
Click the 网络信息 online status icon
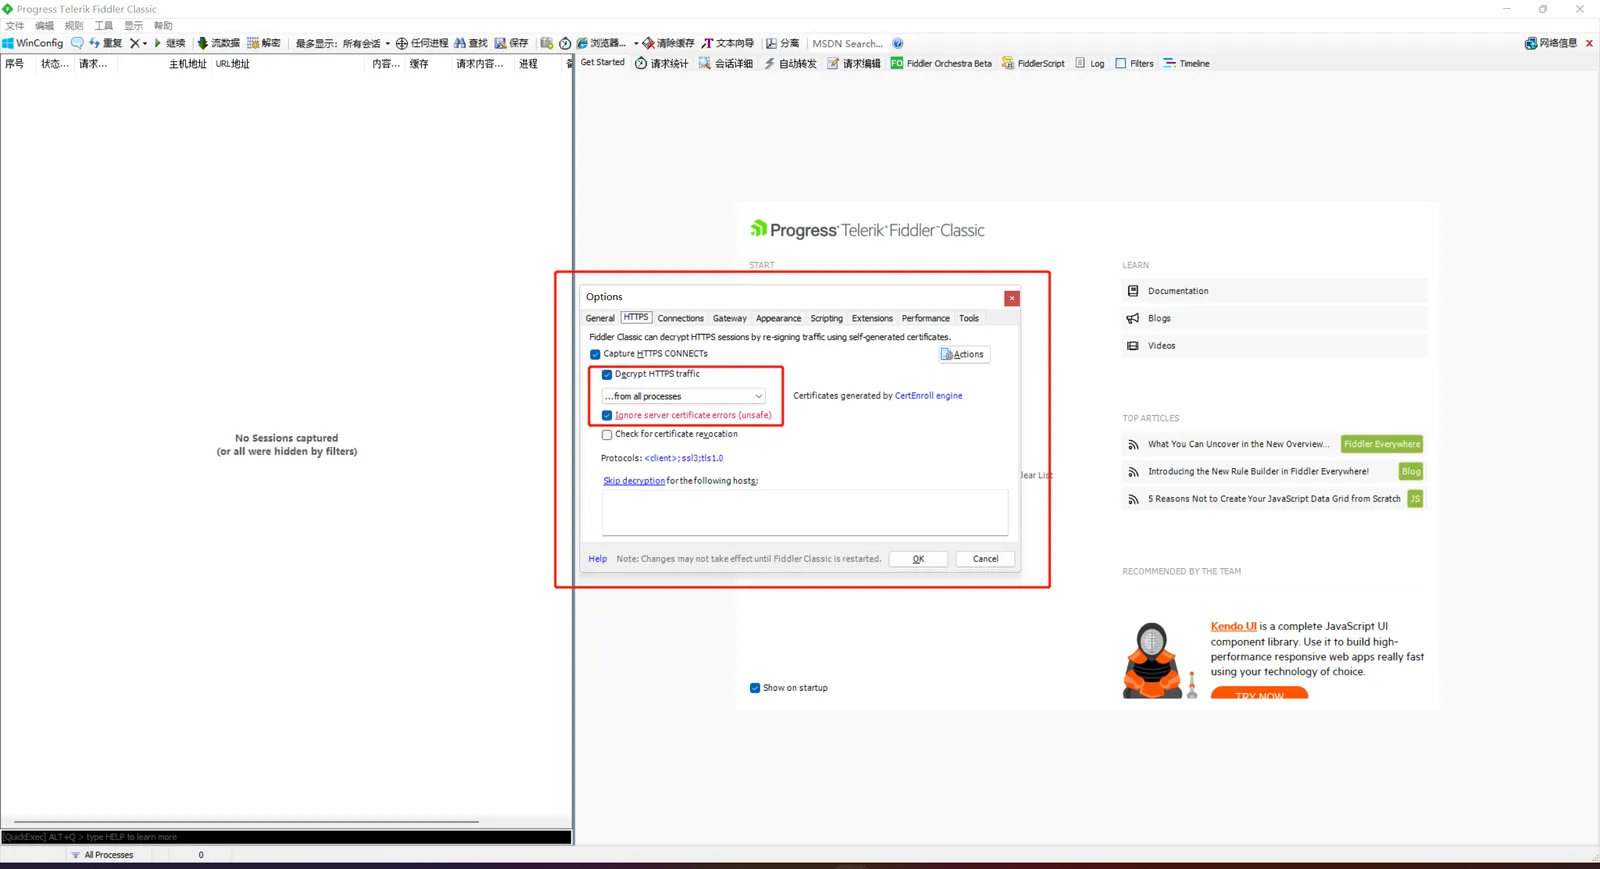tap(1551, 43)
